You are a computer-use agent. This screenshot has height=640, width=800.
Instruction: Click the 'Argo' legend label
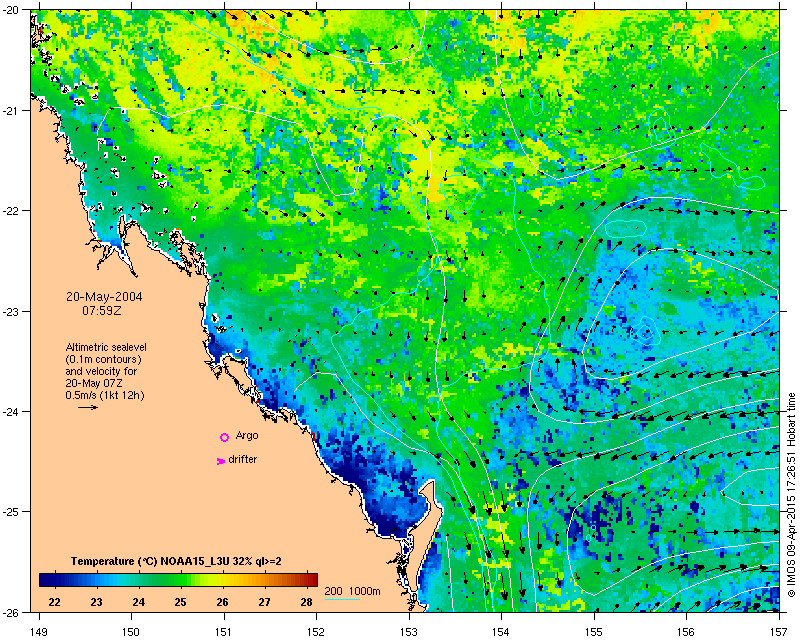pos(247,435)
